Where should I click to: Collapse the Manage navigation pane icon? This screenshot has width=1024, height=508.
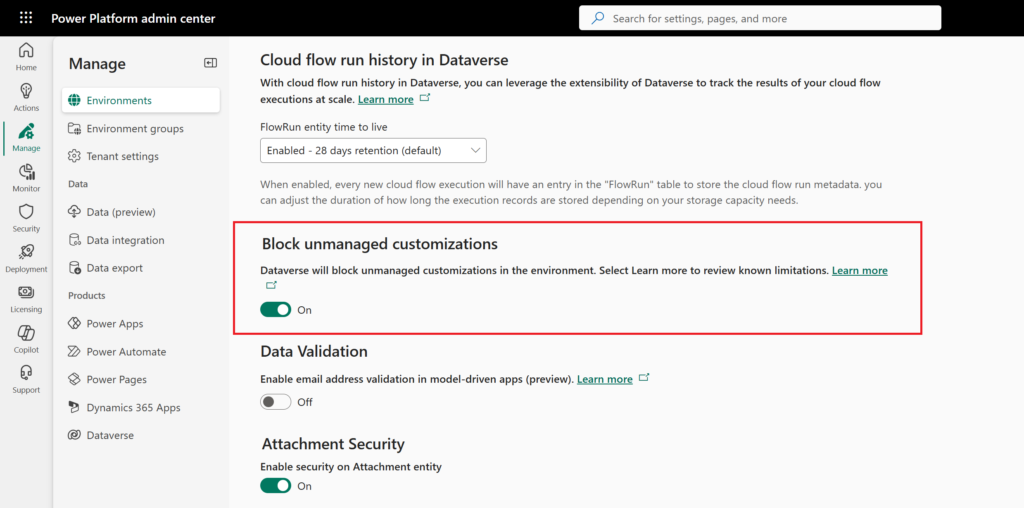(210, 63)
